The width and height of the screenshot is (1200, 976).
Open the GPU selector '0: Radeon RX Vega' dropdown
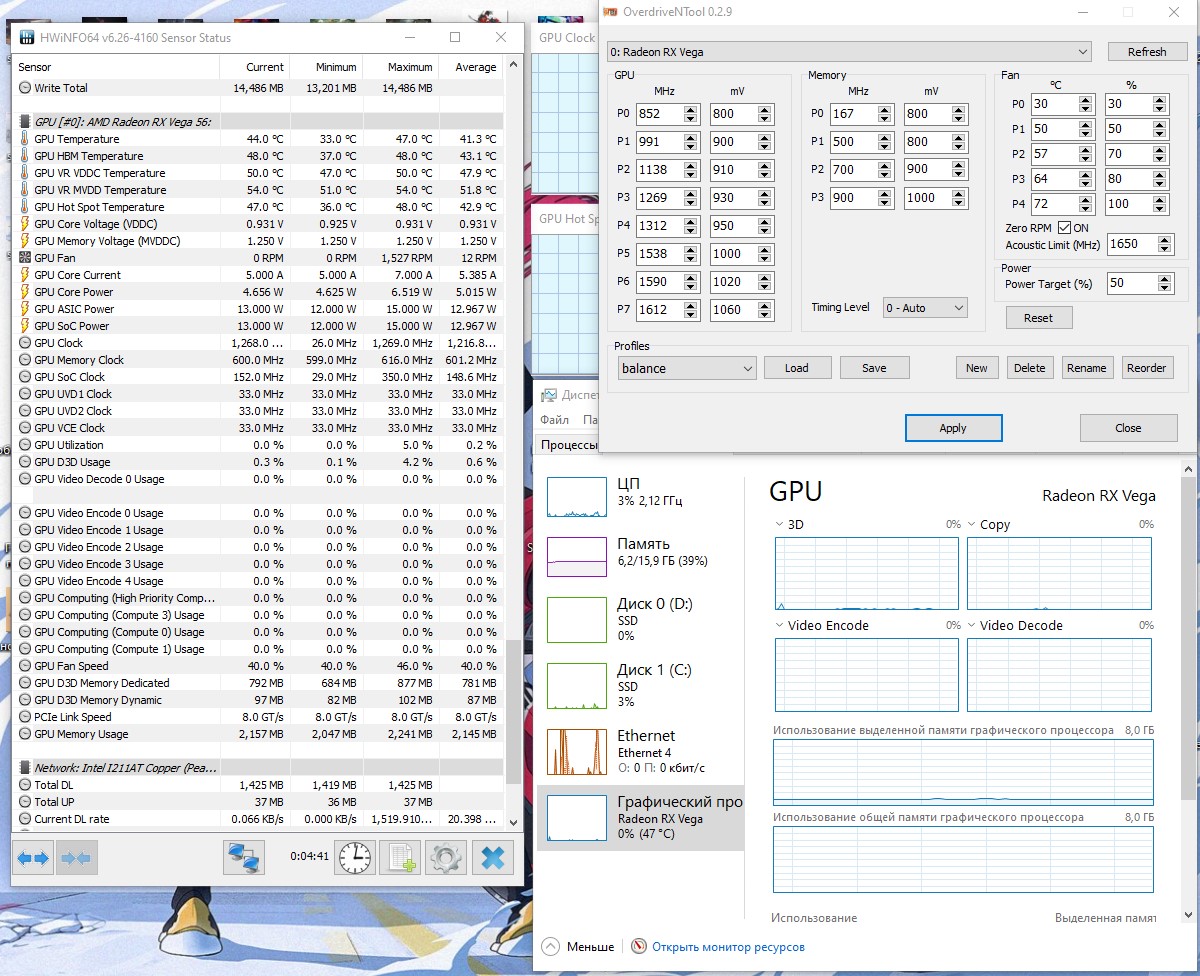[848, 51]
